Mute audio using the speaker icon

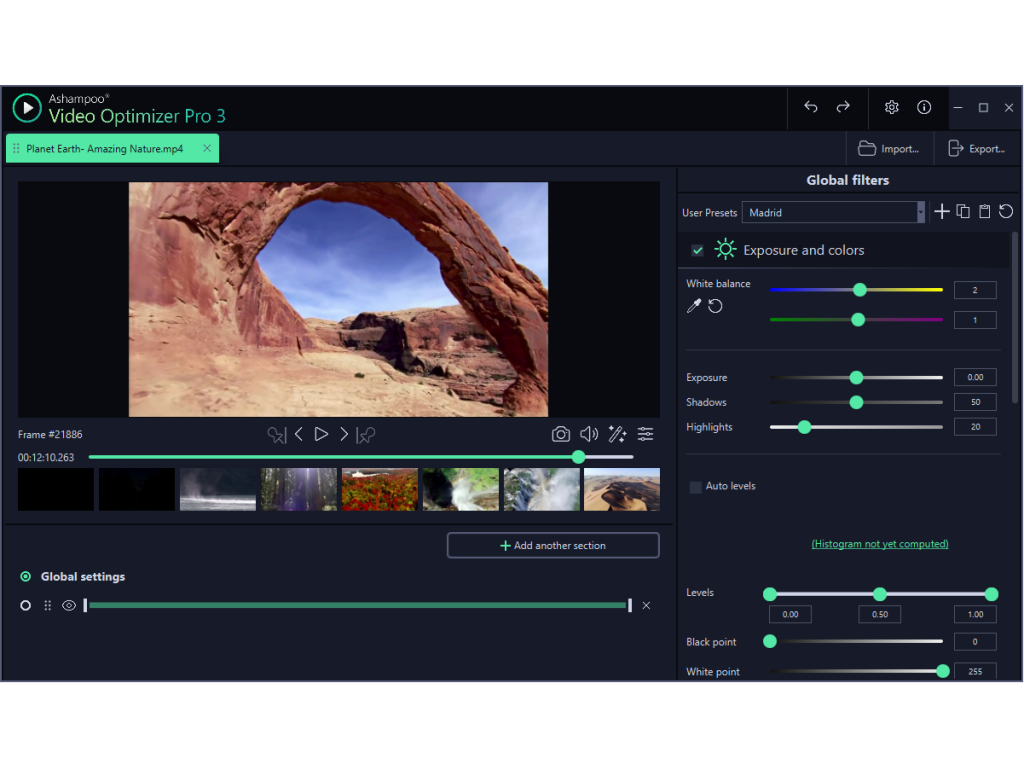click(x=589, y=434)
